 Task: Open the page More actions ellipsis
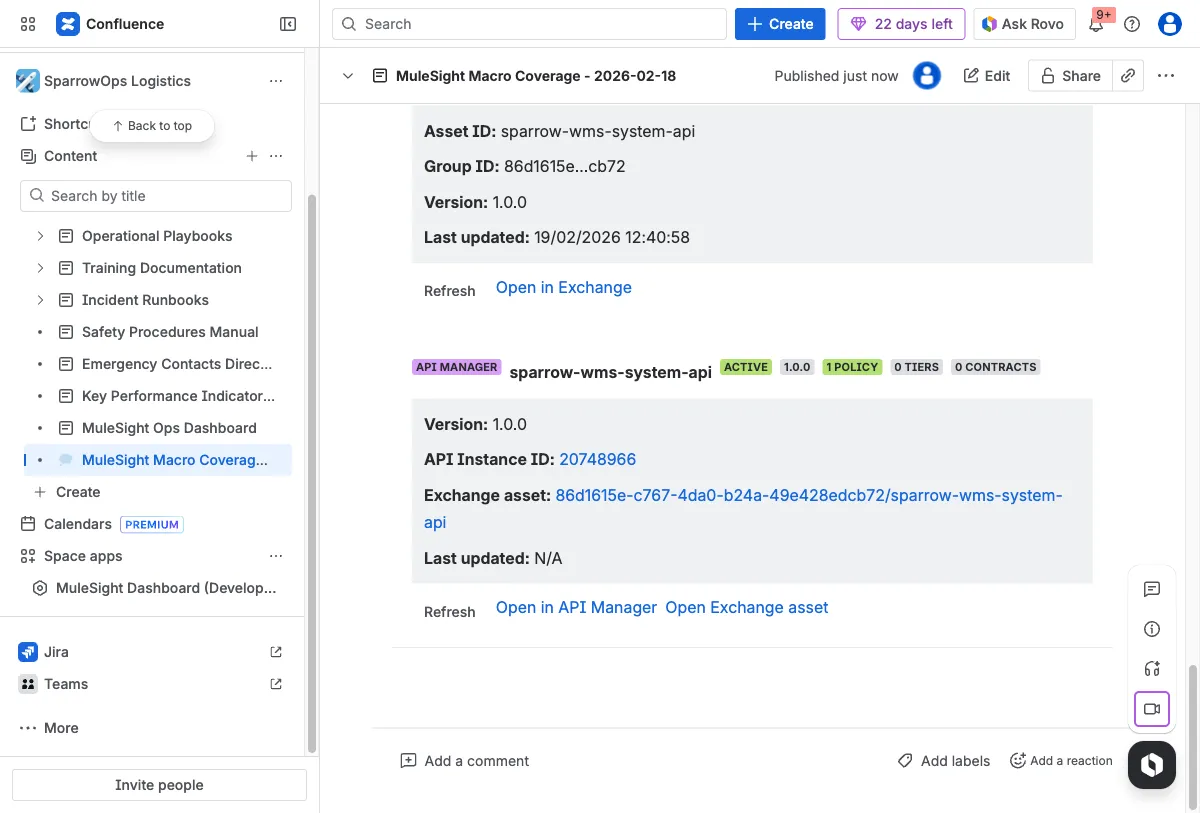tap(1166, 76)
